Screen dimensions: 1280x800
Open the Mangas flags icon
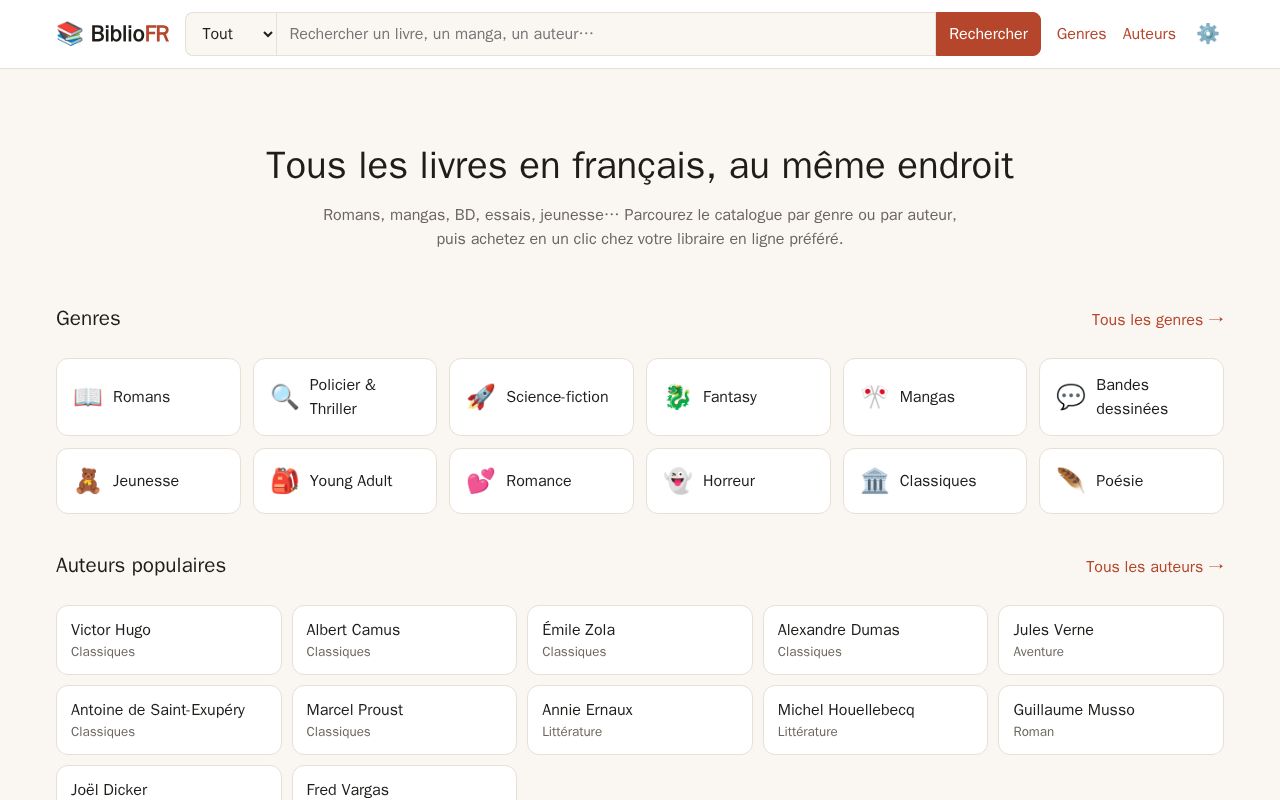(875, 397)
